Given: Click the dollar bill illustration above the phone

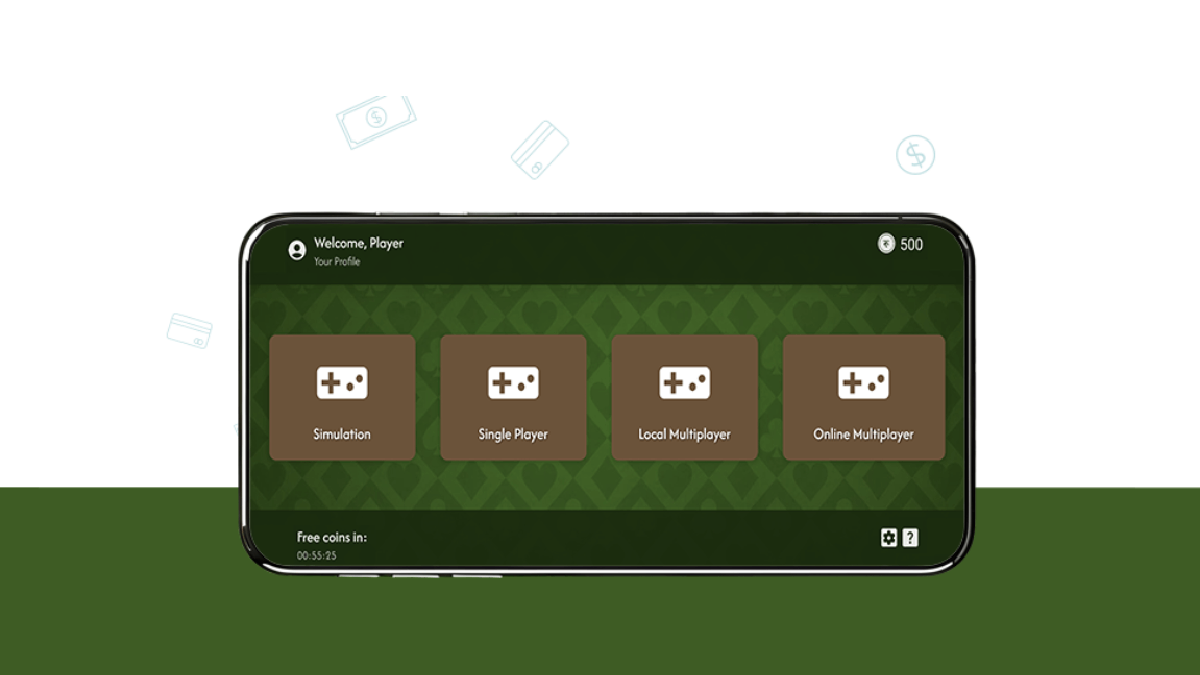Looking at the screenshot, I should coord(376,121).
